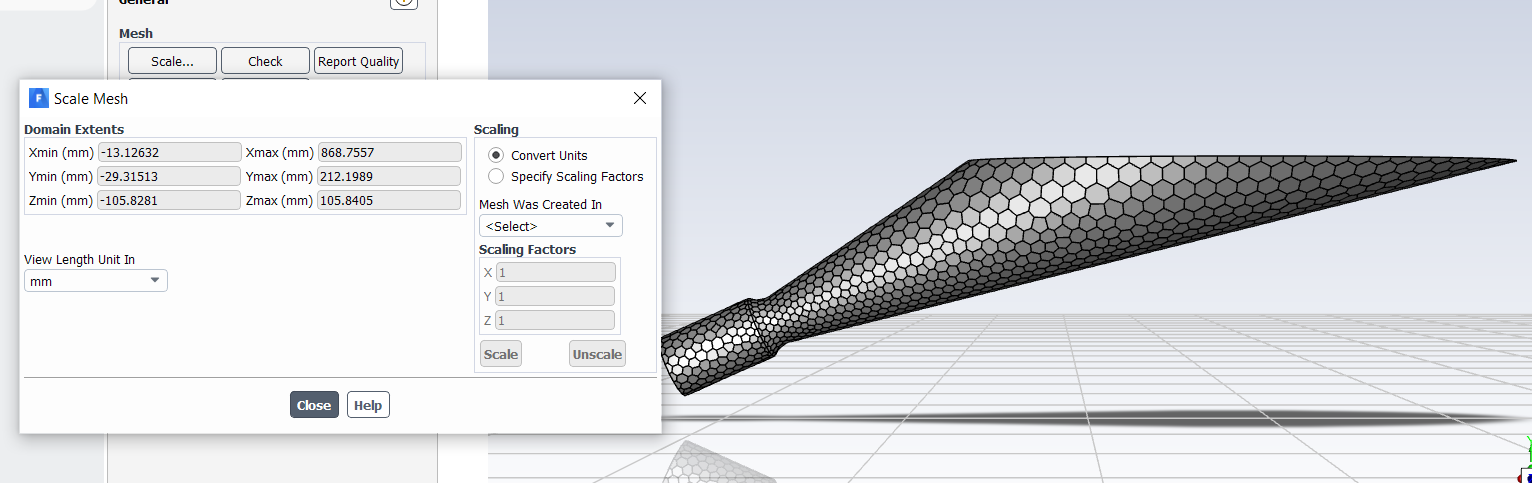The image size is (1532, 483).
Task: Click the Scale button in Scaling section
Action: coord(501,354)
